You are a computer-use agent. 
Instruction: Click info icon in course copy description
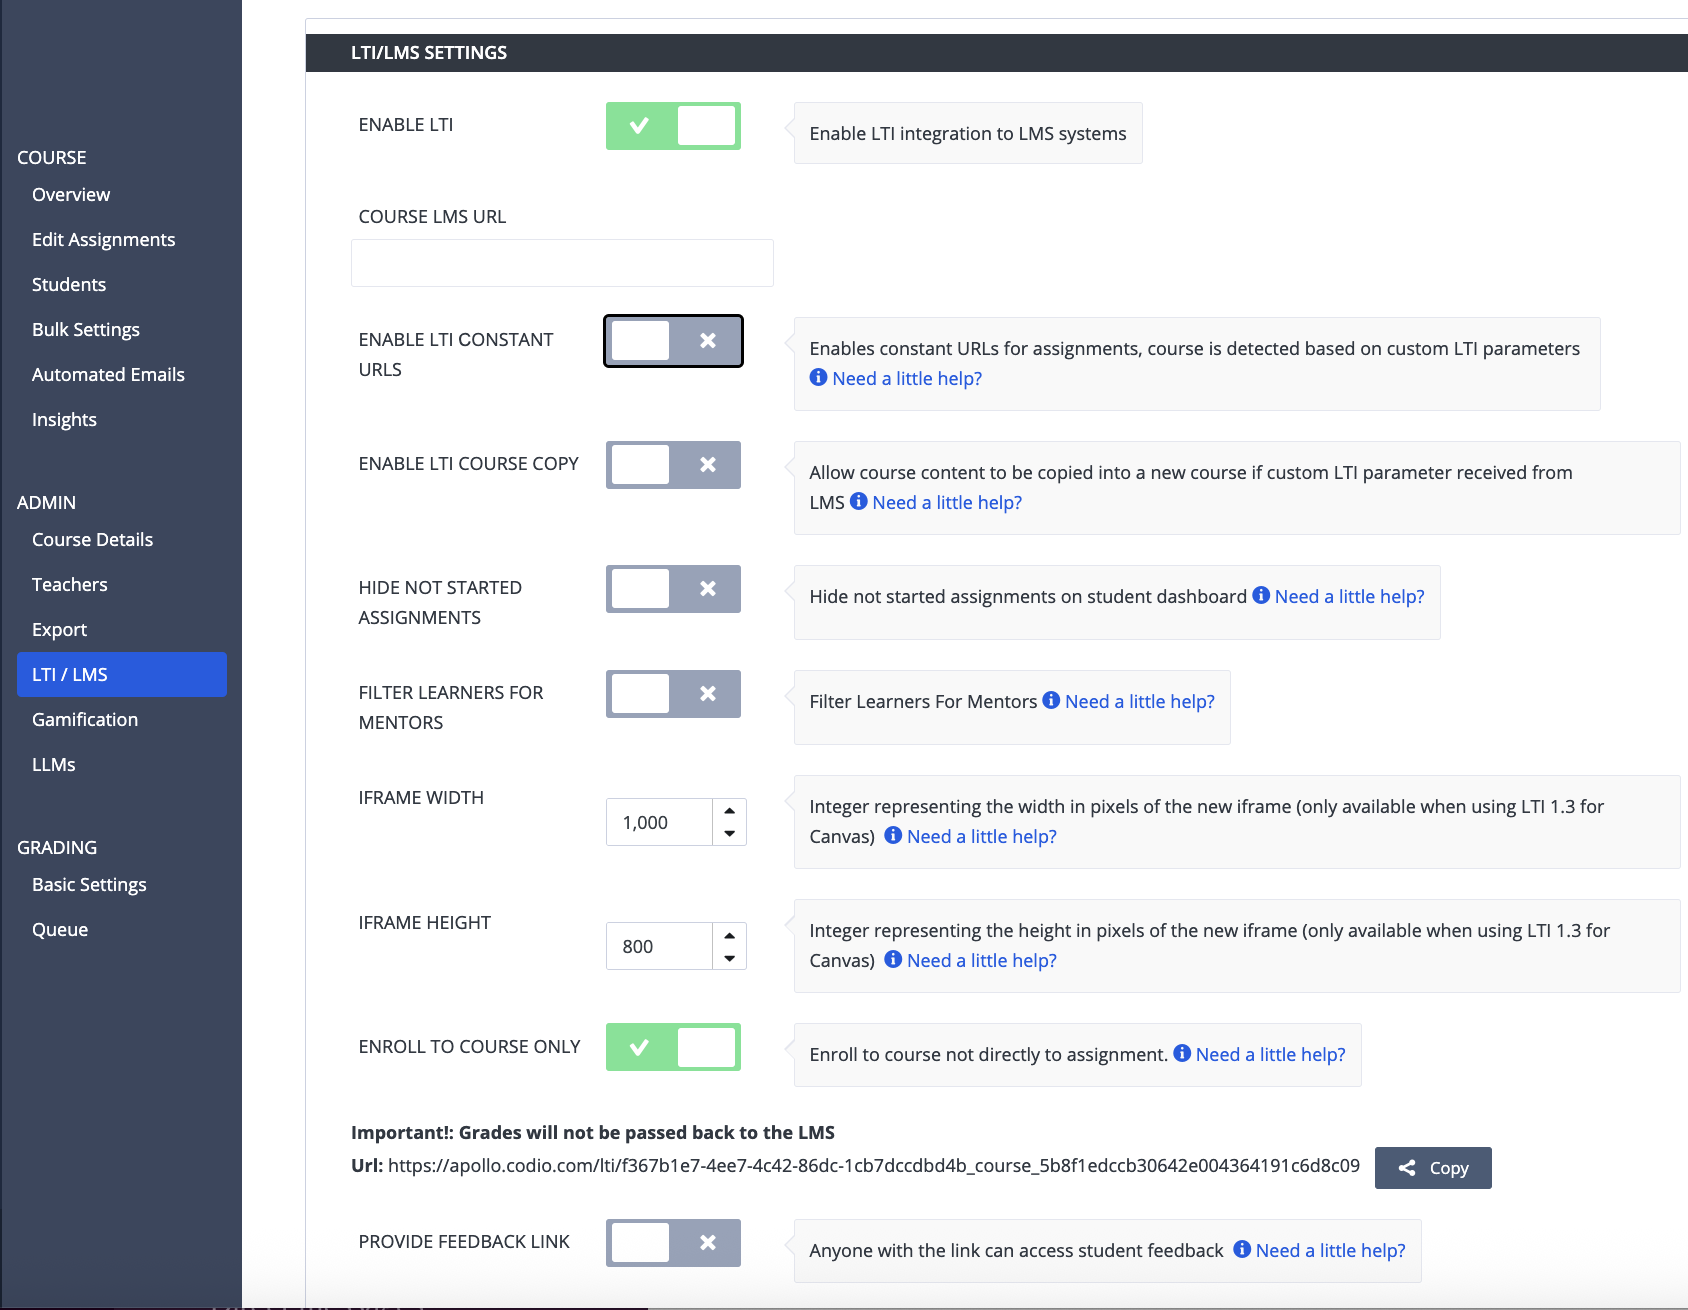858,501
